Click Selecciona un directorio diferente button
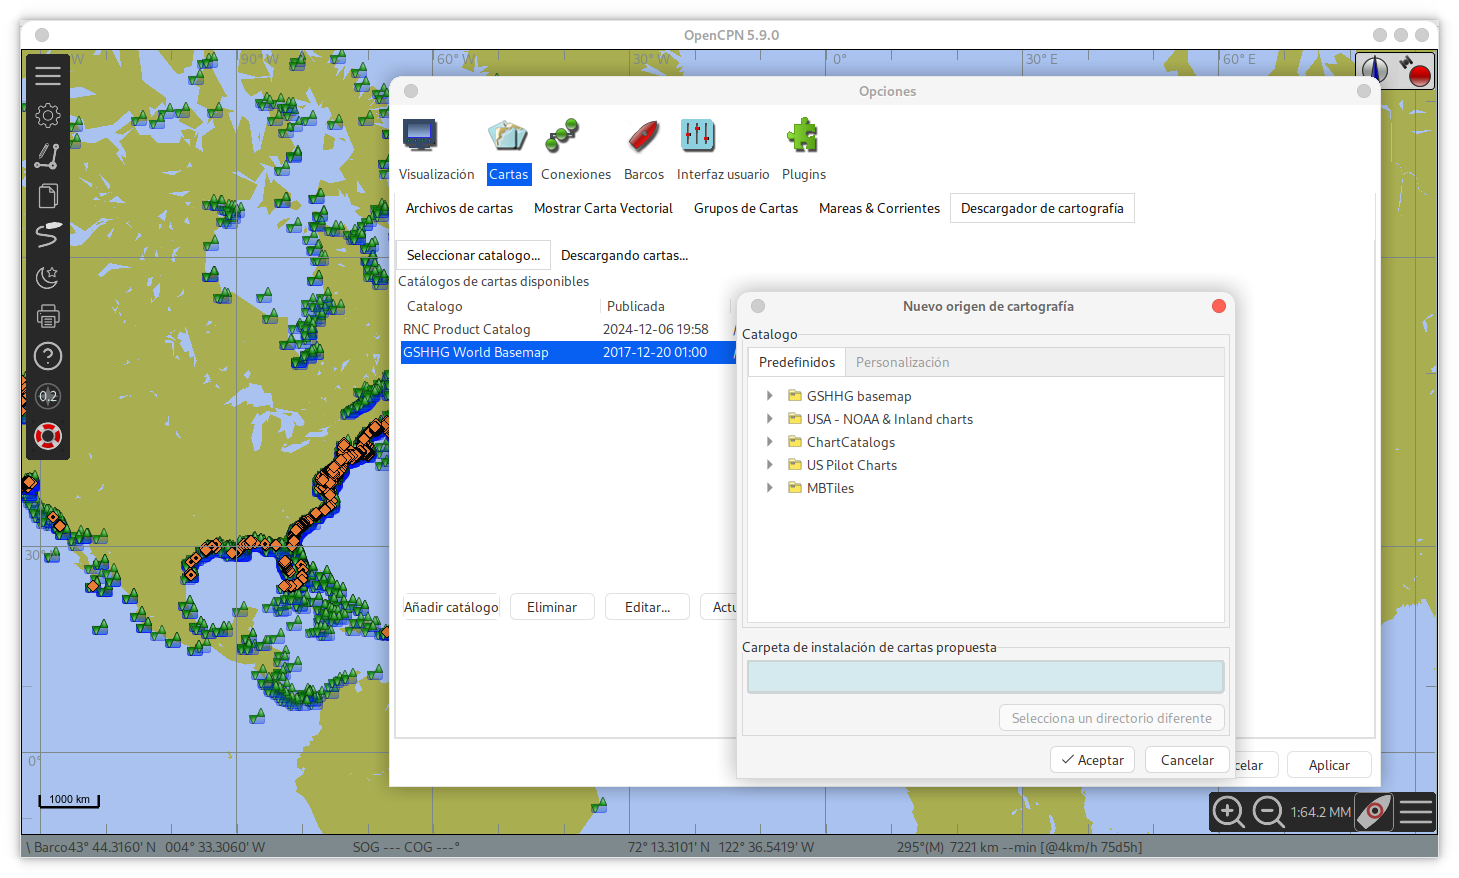The width and height of the screenshot is (1459, 878). click(1111, 718)
